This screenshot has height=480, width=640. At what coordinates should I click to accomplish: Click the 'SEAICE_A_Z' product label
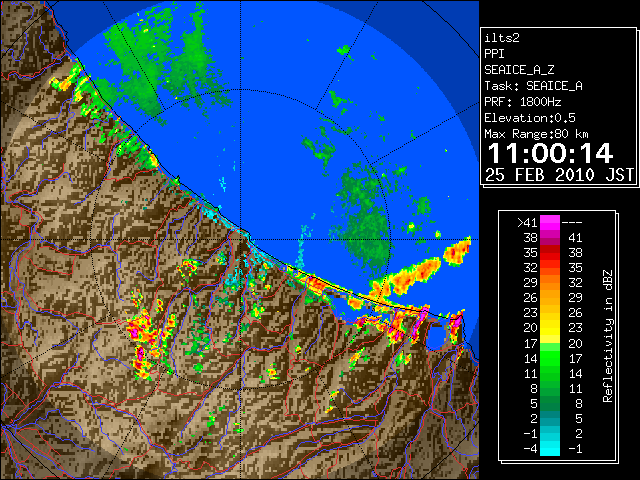point(519,70)
